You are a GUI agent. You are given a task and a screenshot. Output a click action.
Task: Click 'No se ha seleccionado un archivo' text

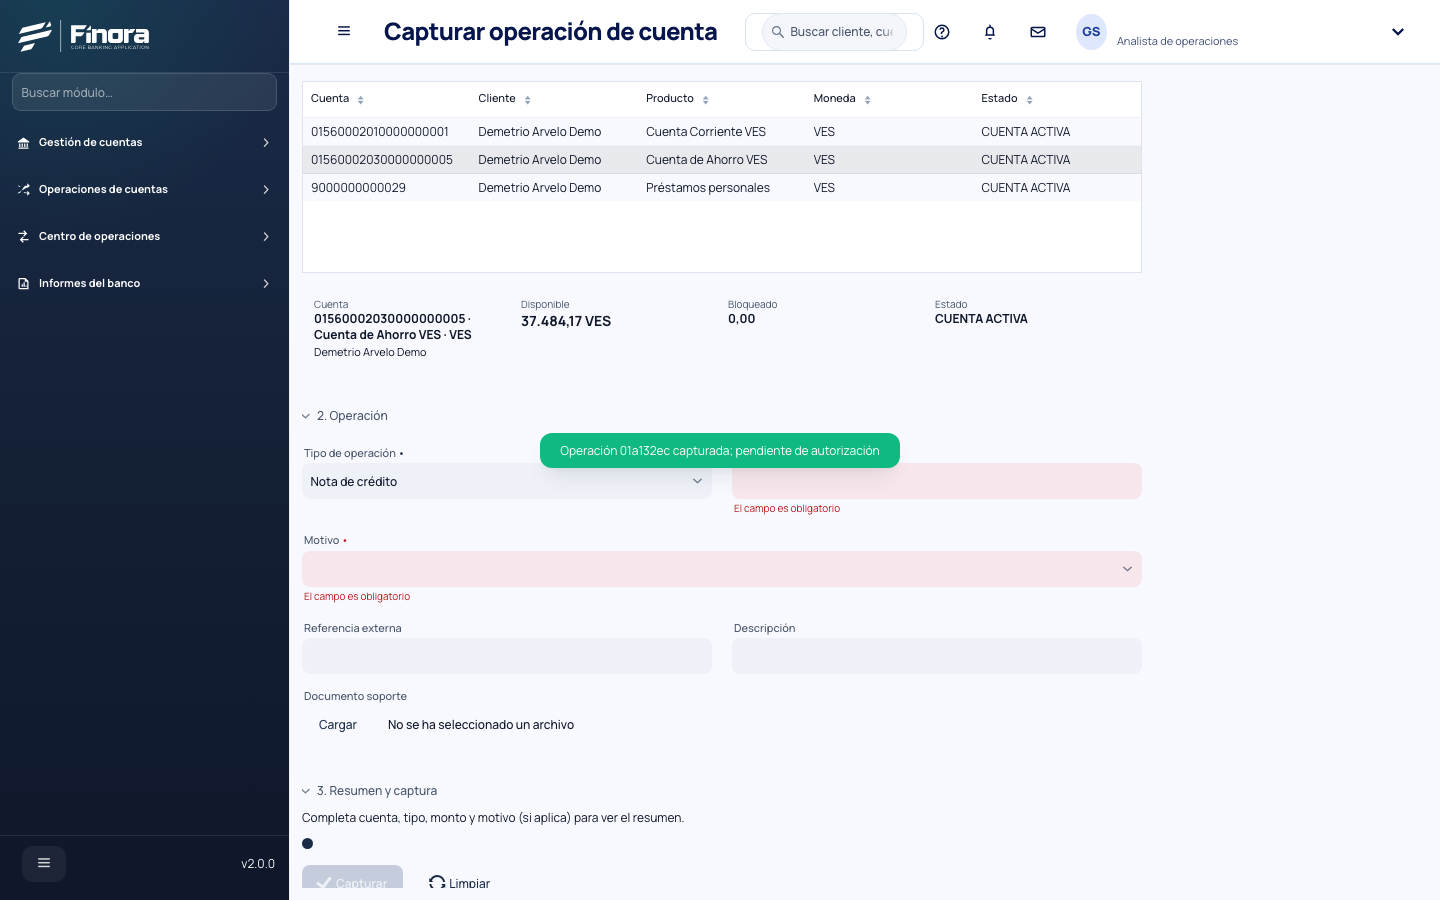[481, 725]
